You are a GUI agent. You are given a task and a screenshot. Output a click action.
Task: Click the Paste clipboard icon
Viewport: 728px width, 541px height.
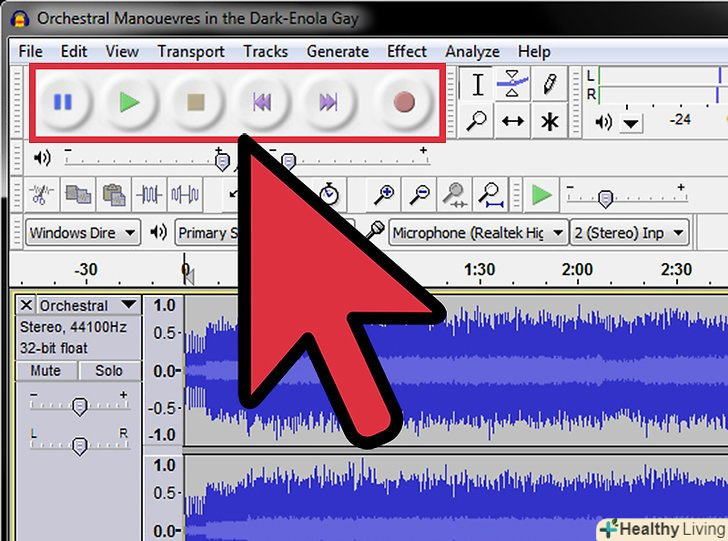(114, 194)
